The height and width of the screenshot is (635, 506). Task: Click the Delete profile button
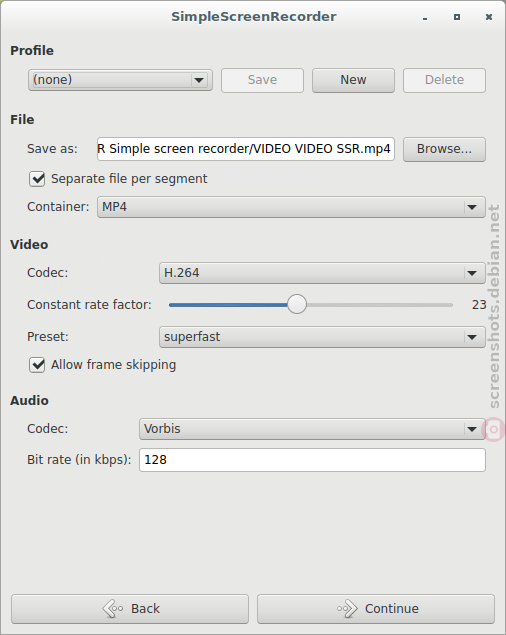[444, 80]
